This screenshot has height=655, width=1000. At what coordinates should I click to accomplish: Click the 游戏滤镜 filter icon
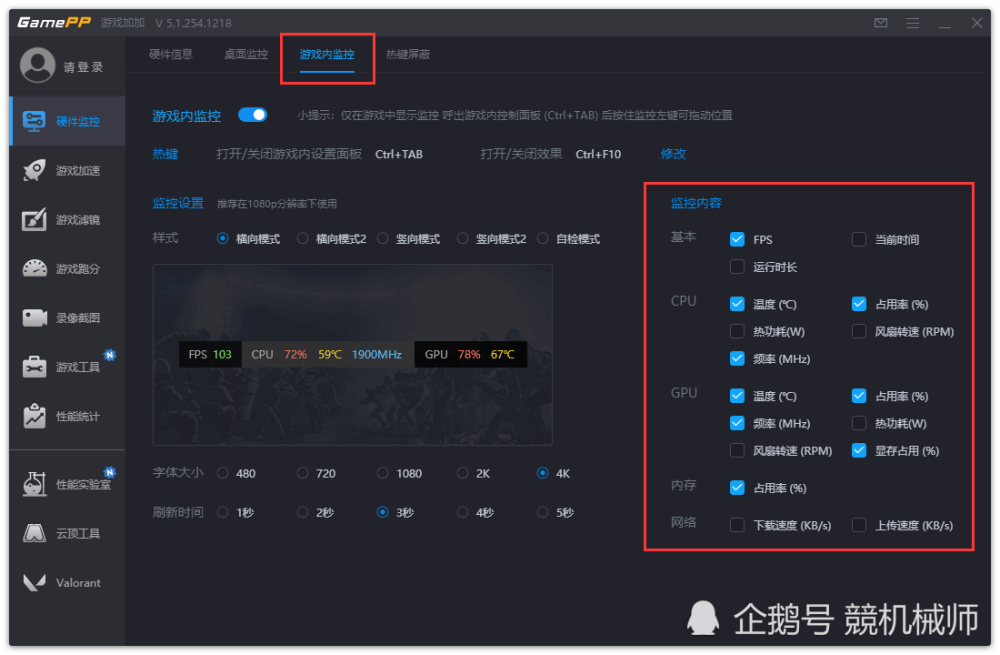coord(34,219)
